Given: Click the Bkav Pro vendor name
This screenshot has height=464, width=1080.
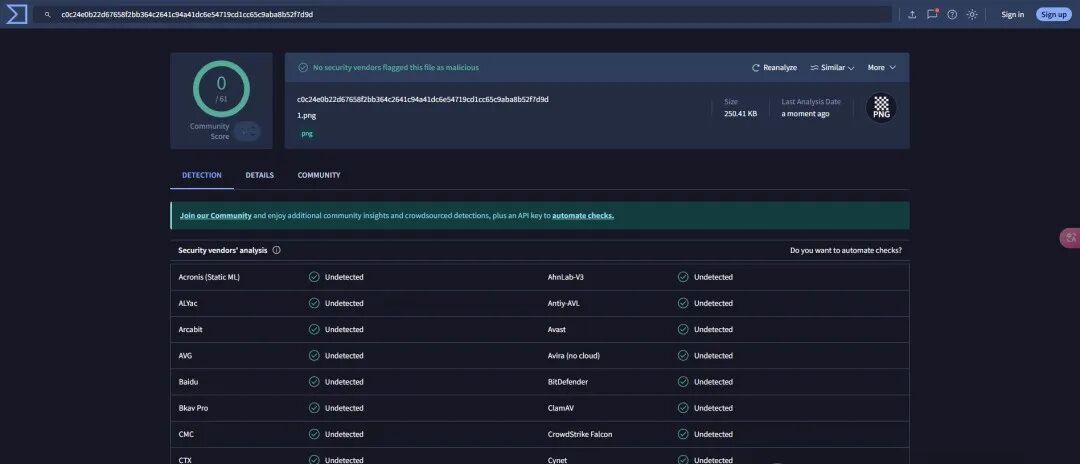Looking at the screenshot, I should [194, 408].
